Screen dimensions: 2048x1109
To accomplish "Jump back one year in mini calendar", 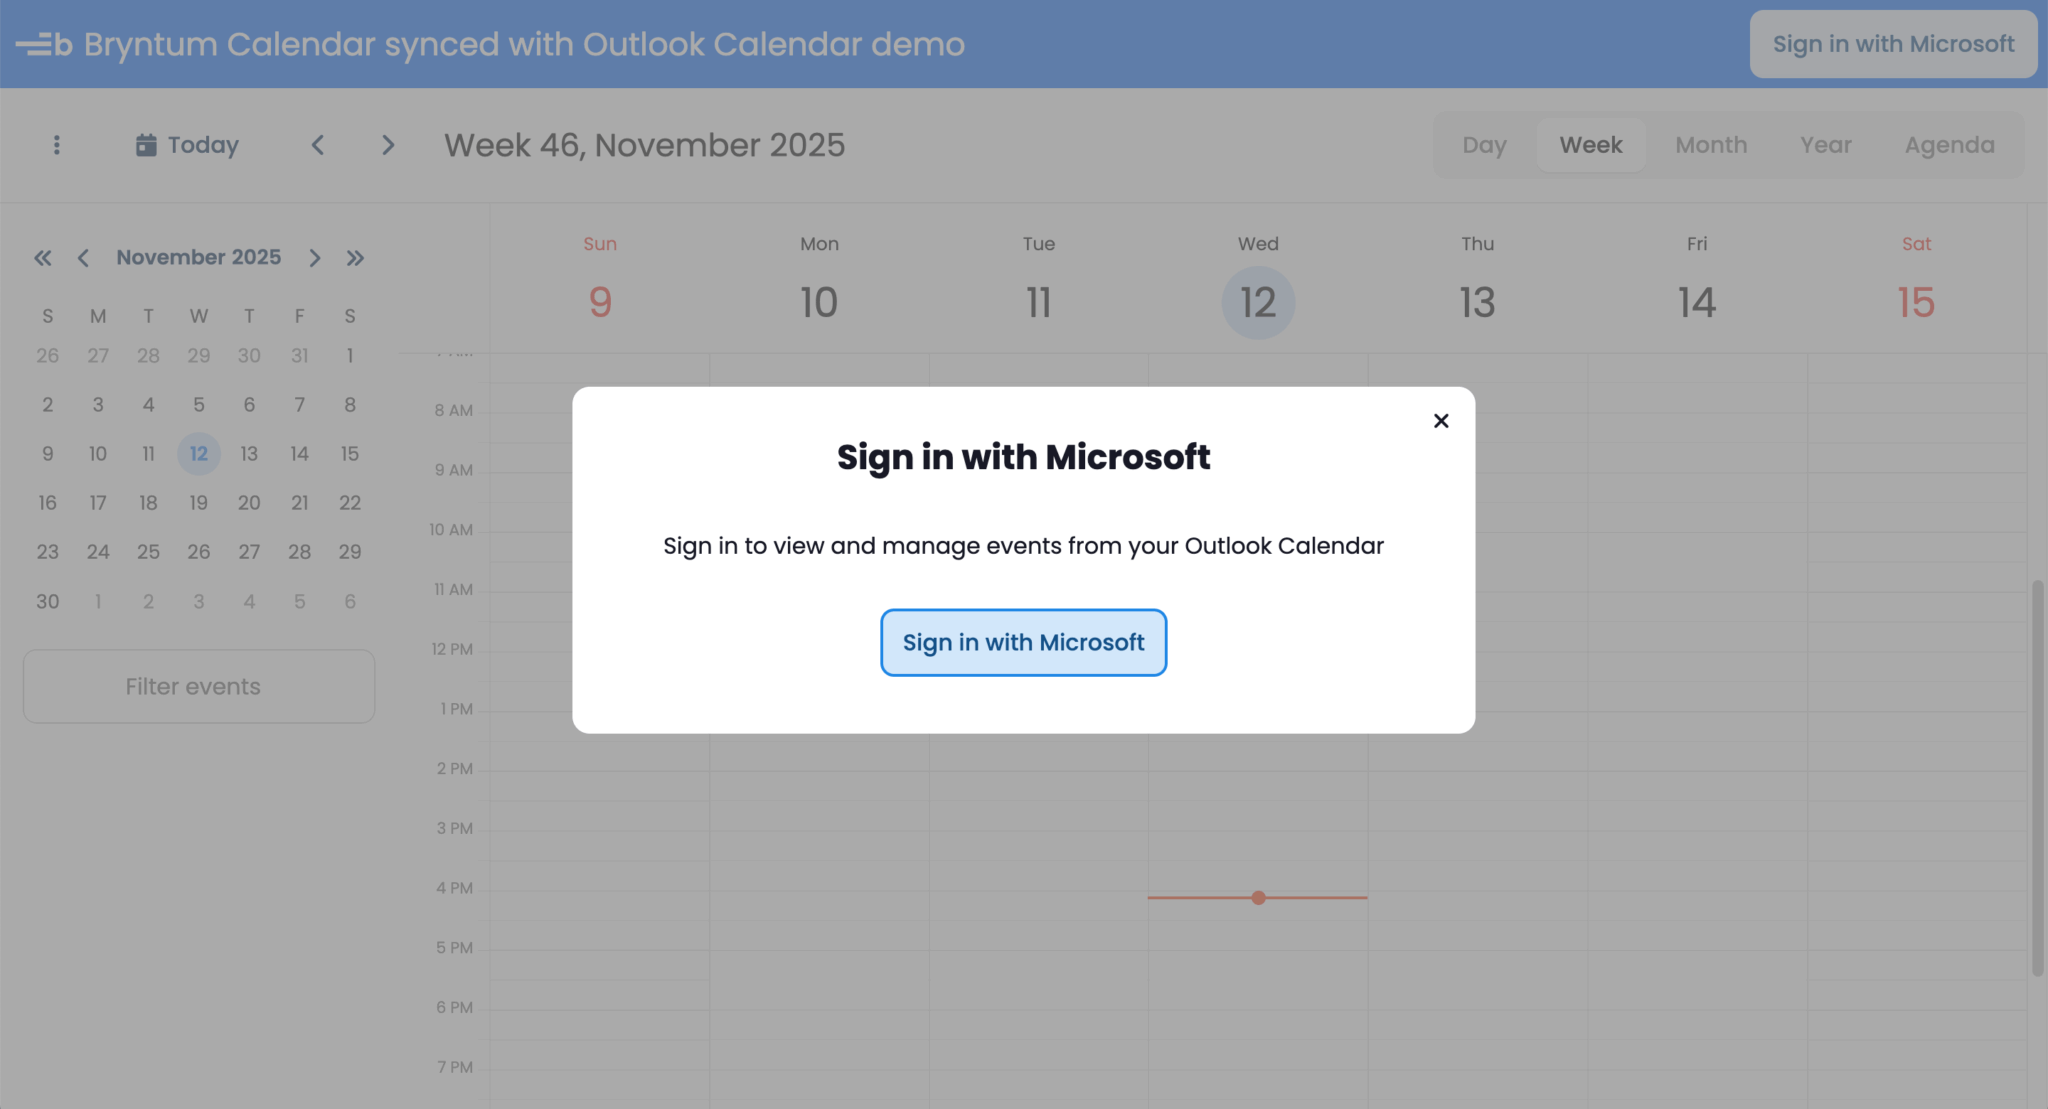I will (42, 258).
